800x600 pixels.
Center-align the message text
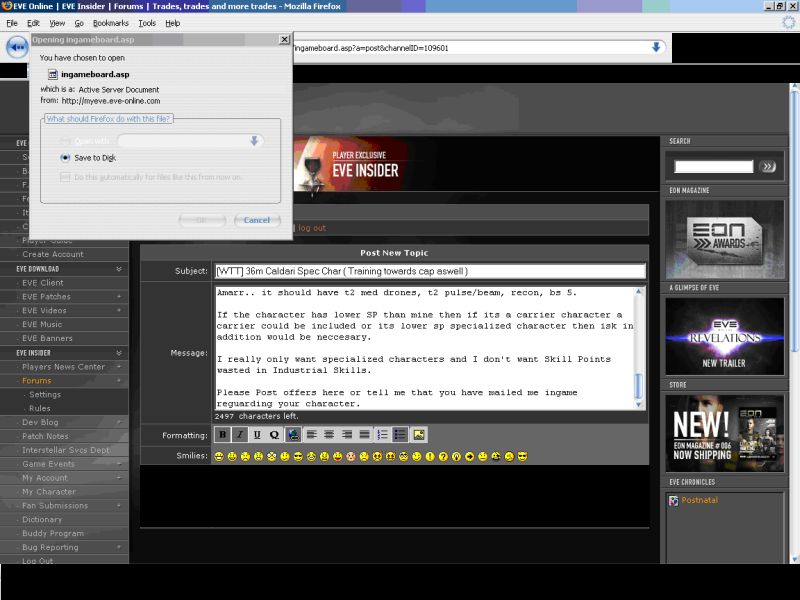pyautogui.click(x=329, y=435)
